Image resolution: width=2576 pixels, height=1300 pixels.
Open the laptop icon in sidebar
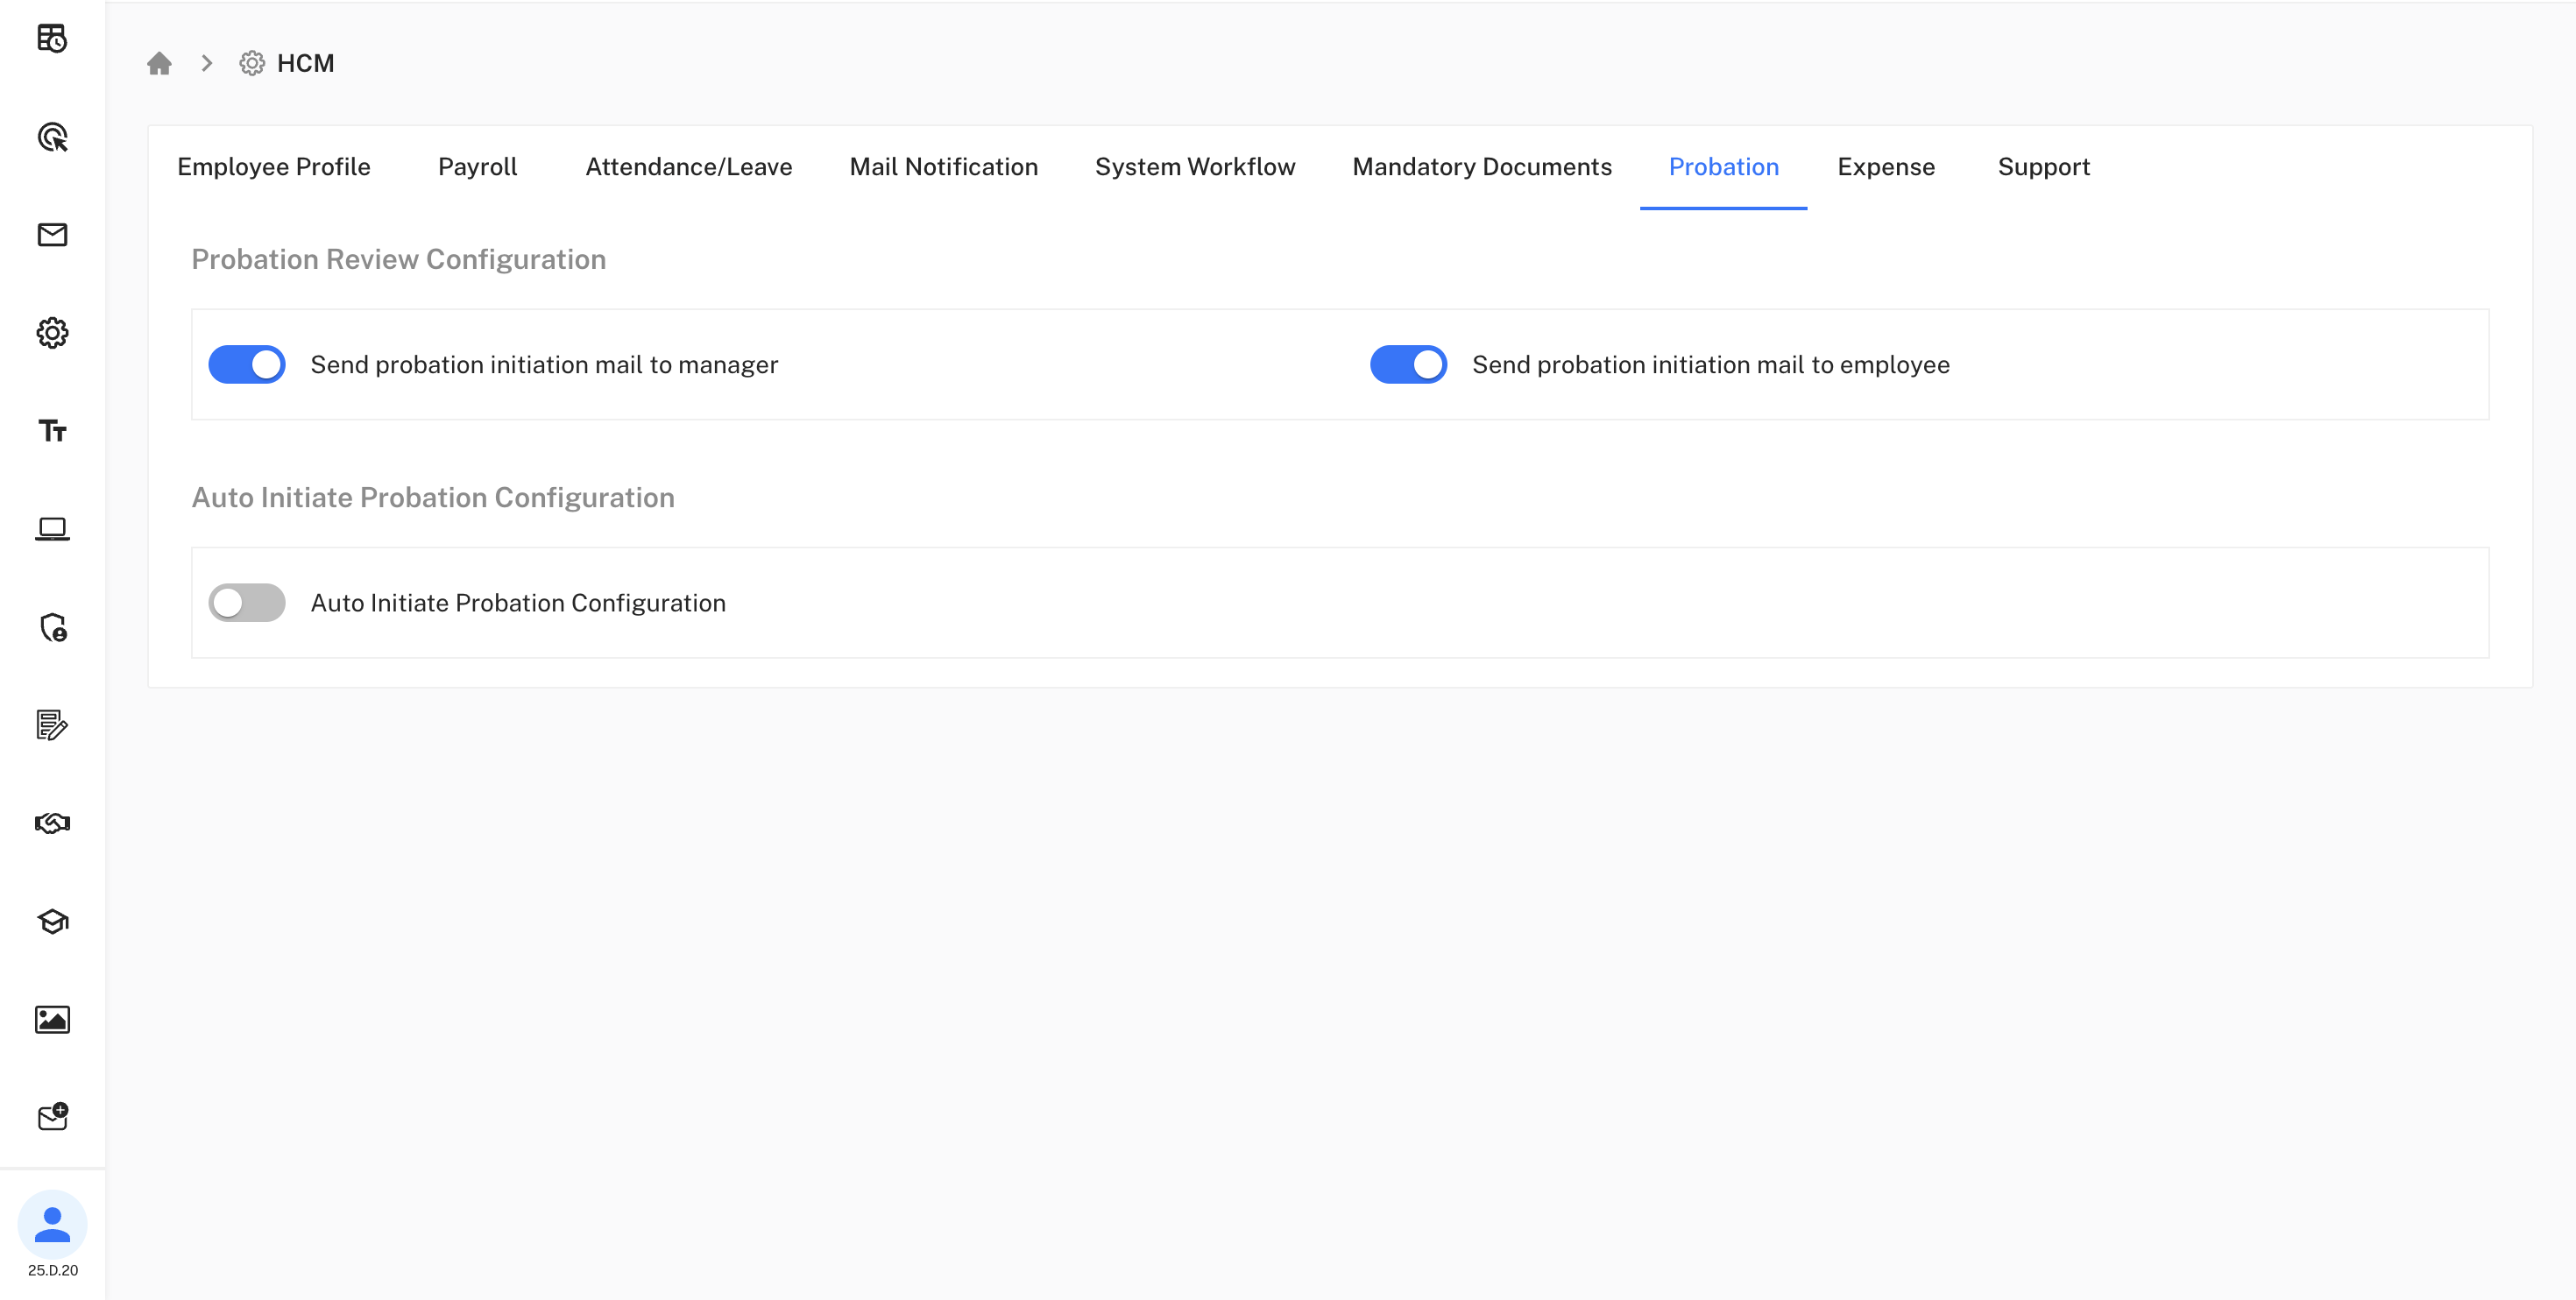click(52, 528)
